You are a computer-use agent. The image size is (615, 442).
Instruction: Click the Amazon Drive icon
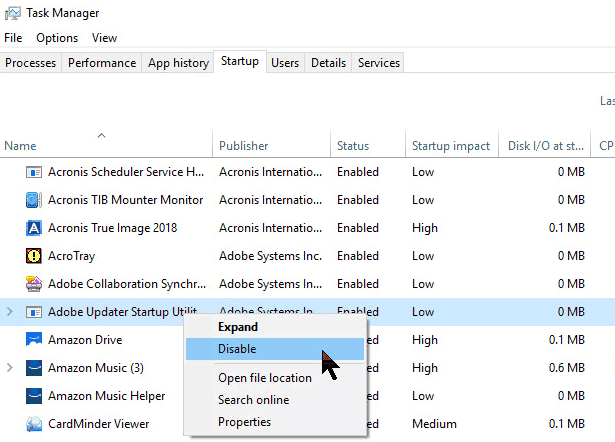pyautogui.click(x=34, y=340)
